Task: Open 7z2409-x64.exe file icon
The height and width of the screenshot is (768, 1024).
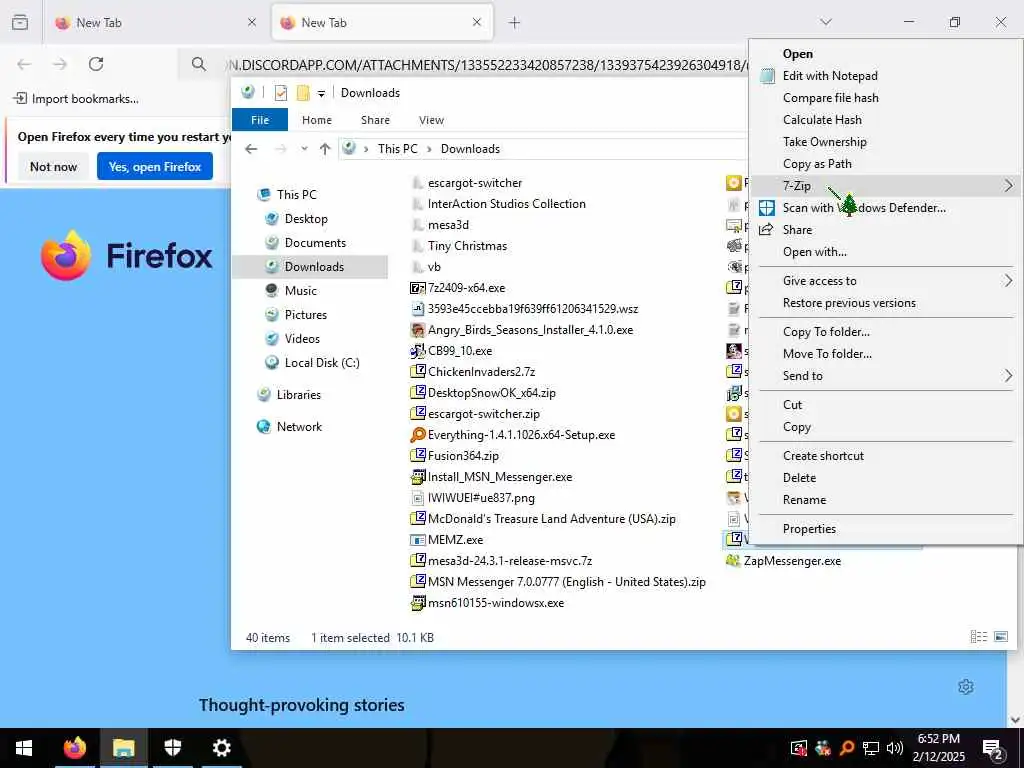Action: pyautogui.click(x=417, y=288)
